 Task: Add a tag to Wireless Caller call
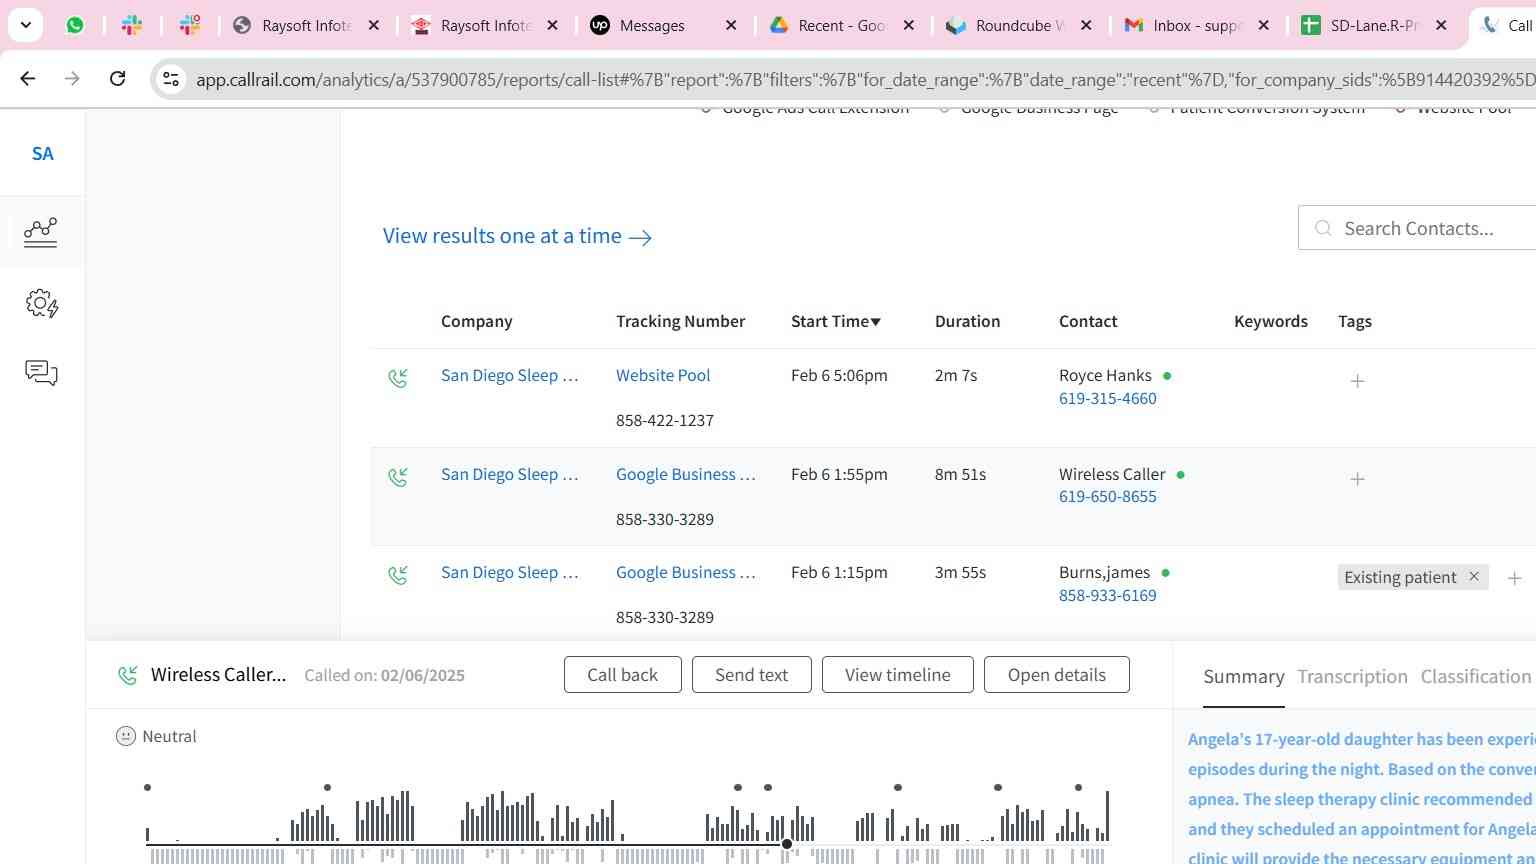coord(1357,479)
